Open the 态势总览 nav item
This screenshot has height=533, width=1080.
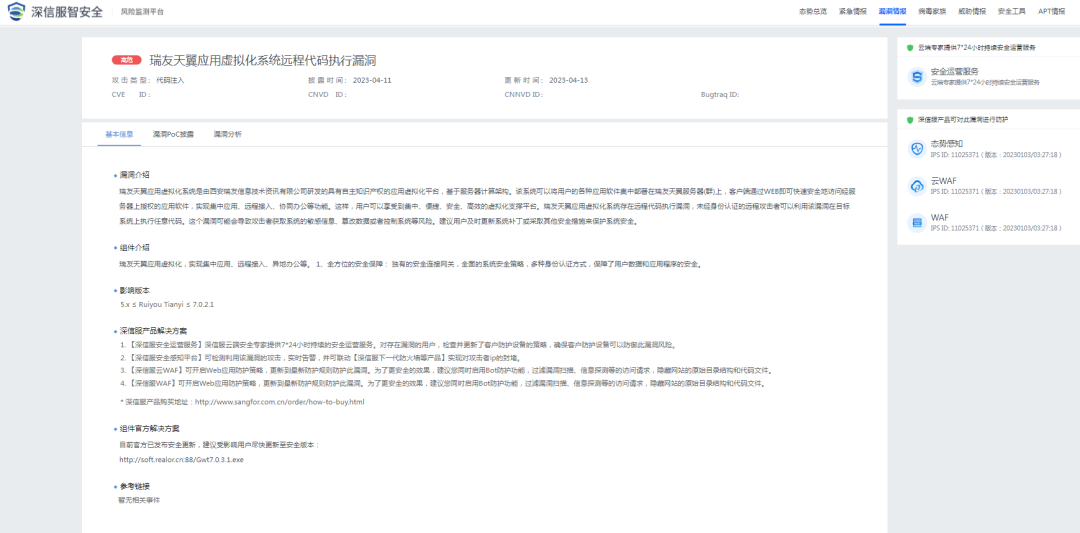[813, 12]
